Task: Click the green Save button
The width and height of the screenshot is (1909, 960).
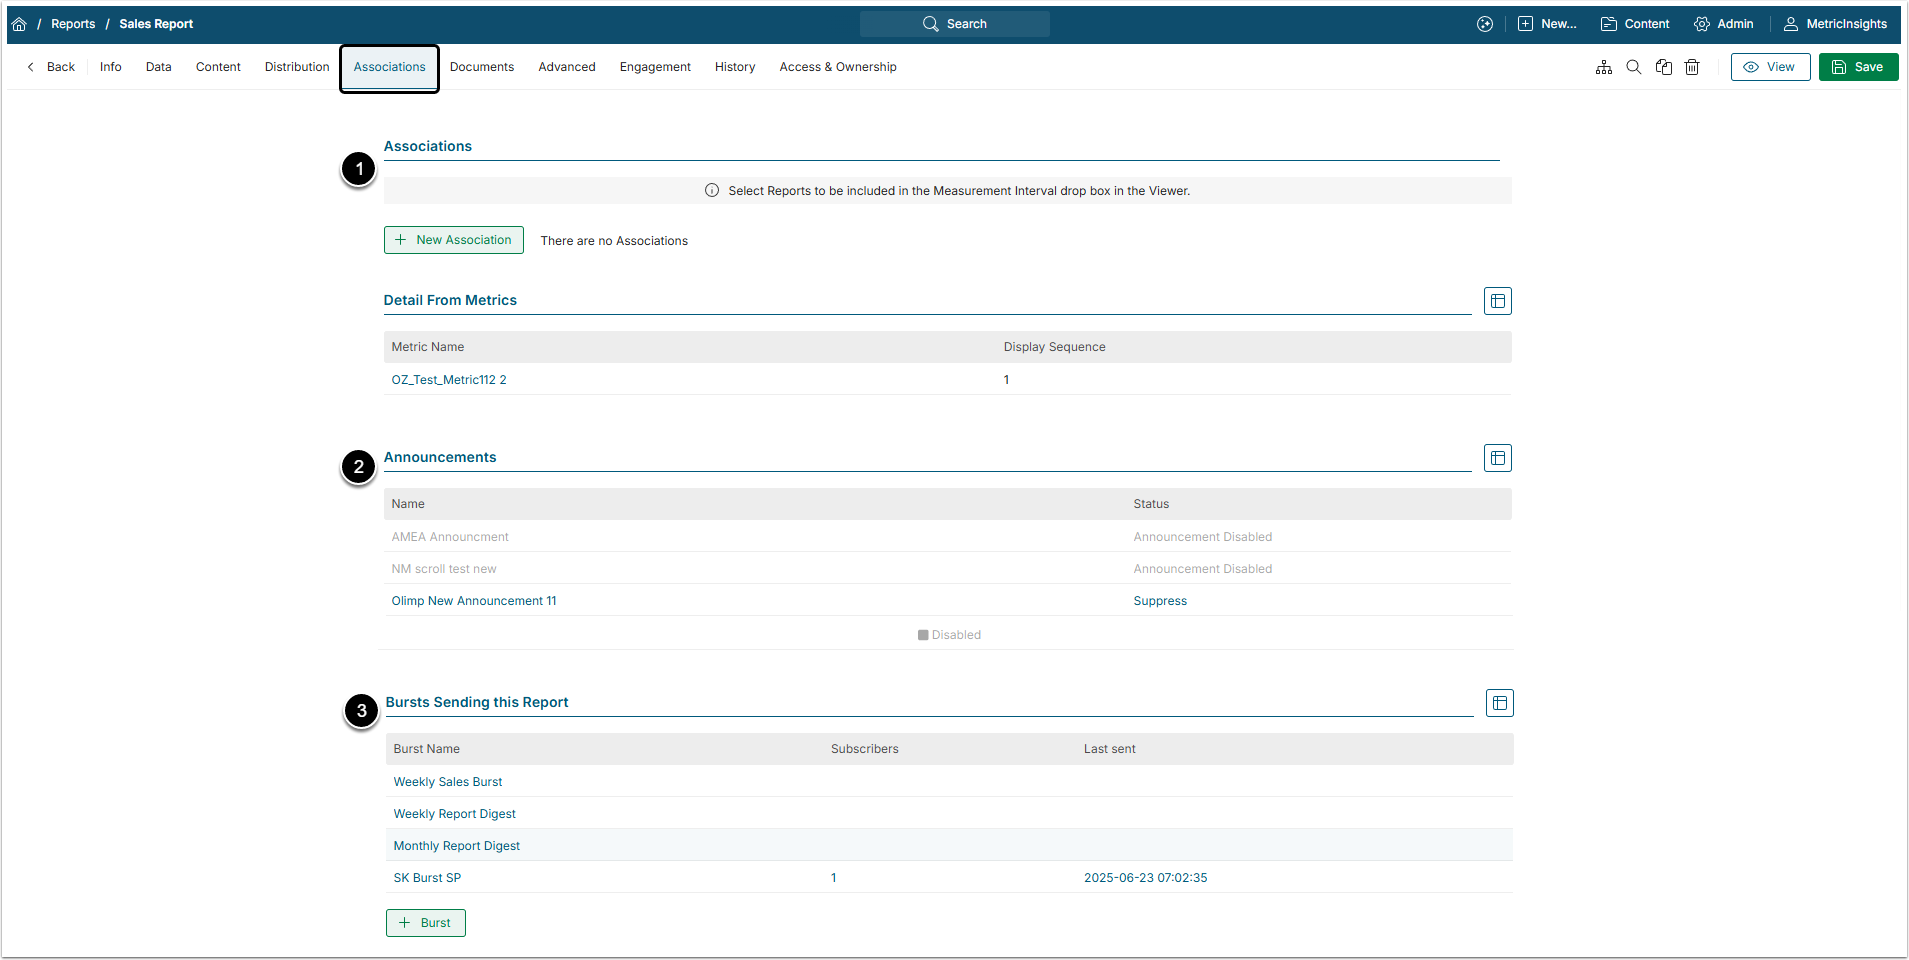Action: (x=1858, y=67)
